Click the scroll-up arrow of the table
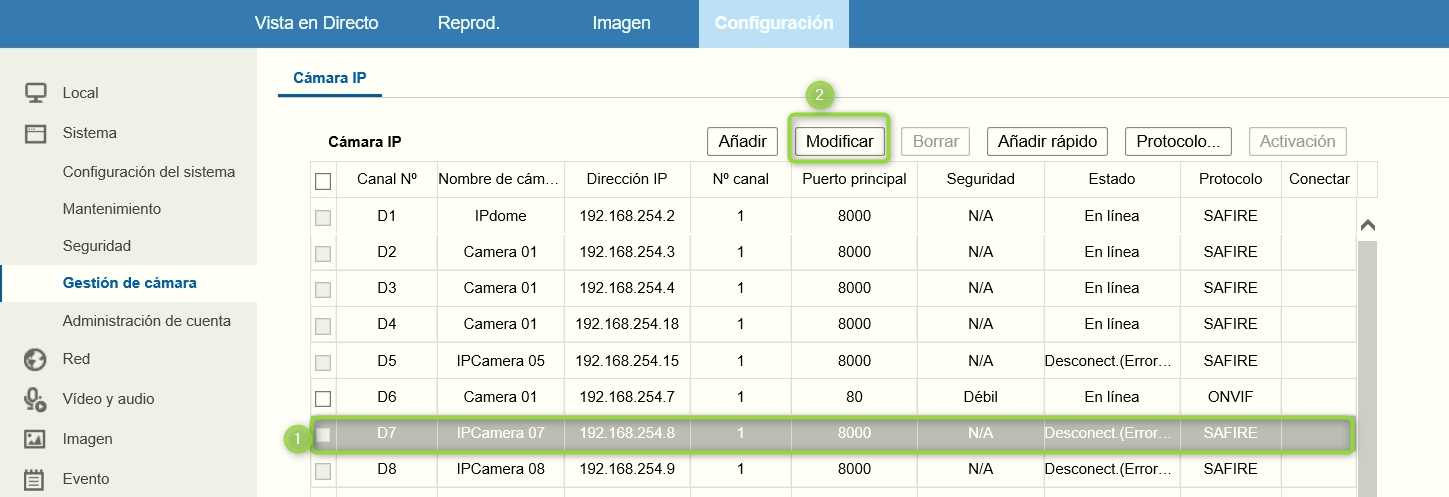Image resolution: width=1449 pixels, height=497 pixels. [1368, 225]
